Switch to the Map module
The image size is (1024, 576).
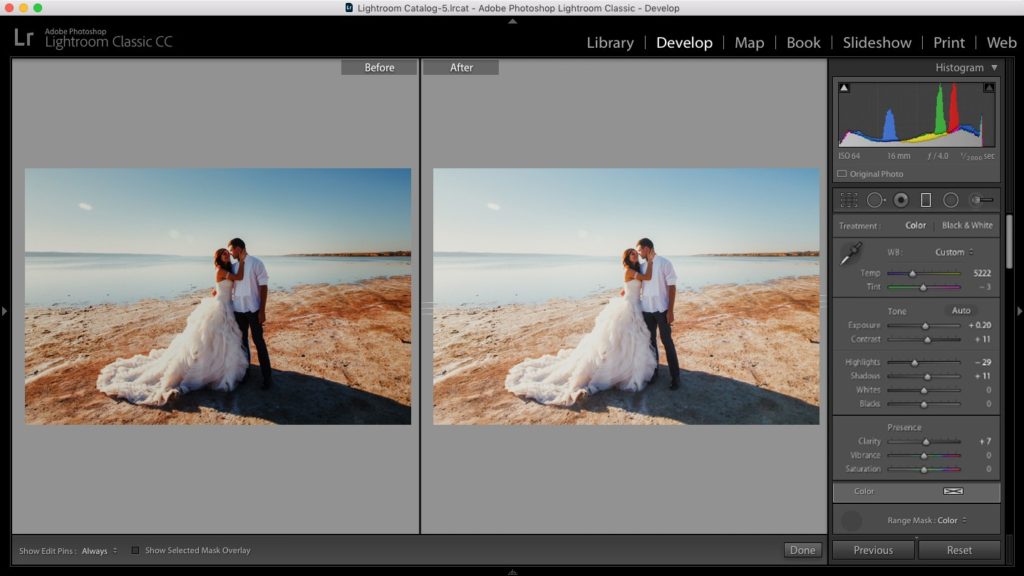(749, 42)
